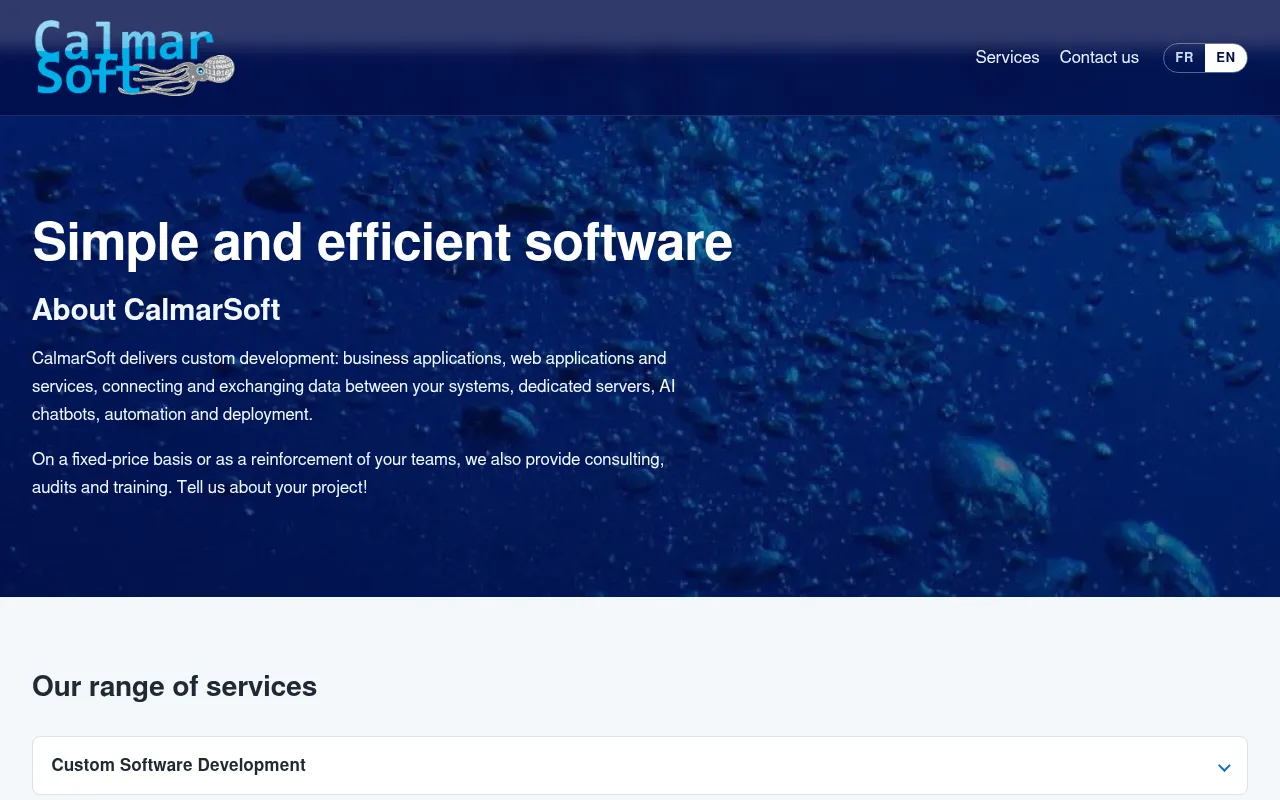1280x800 pixels.
Task: Click the paragraph starting 'On a fixed-price basis'
Action: [x=348, y=474]
